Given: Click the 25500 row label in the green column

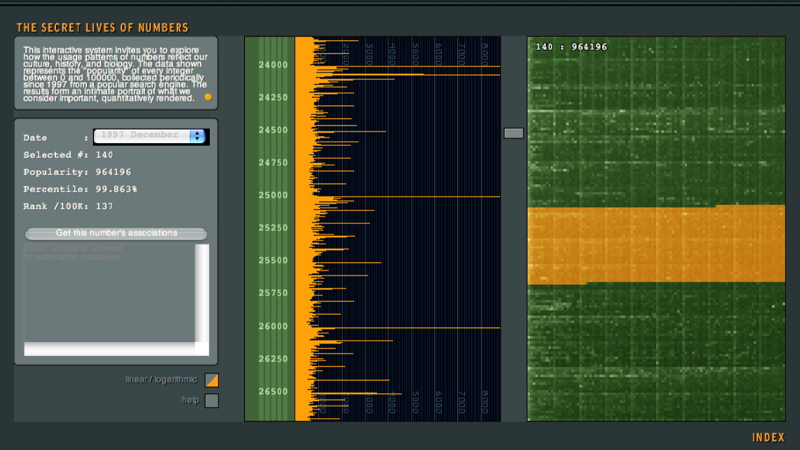Looking at the screenshot, I should (x=273, y=261).
